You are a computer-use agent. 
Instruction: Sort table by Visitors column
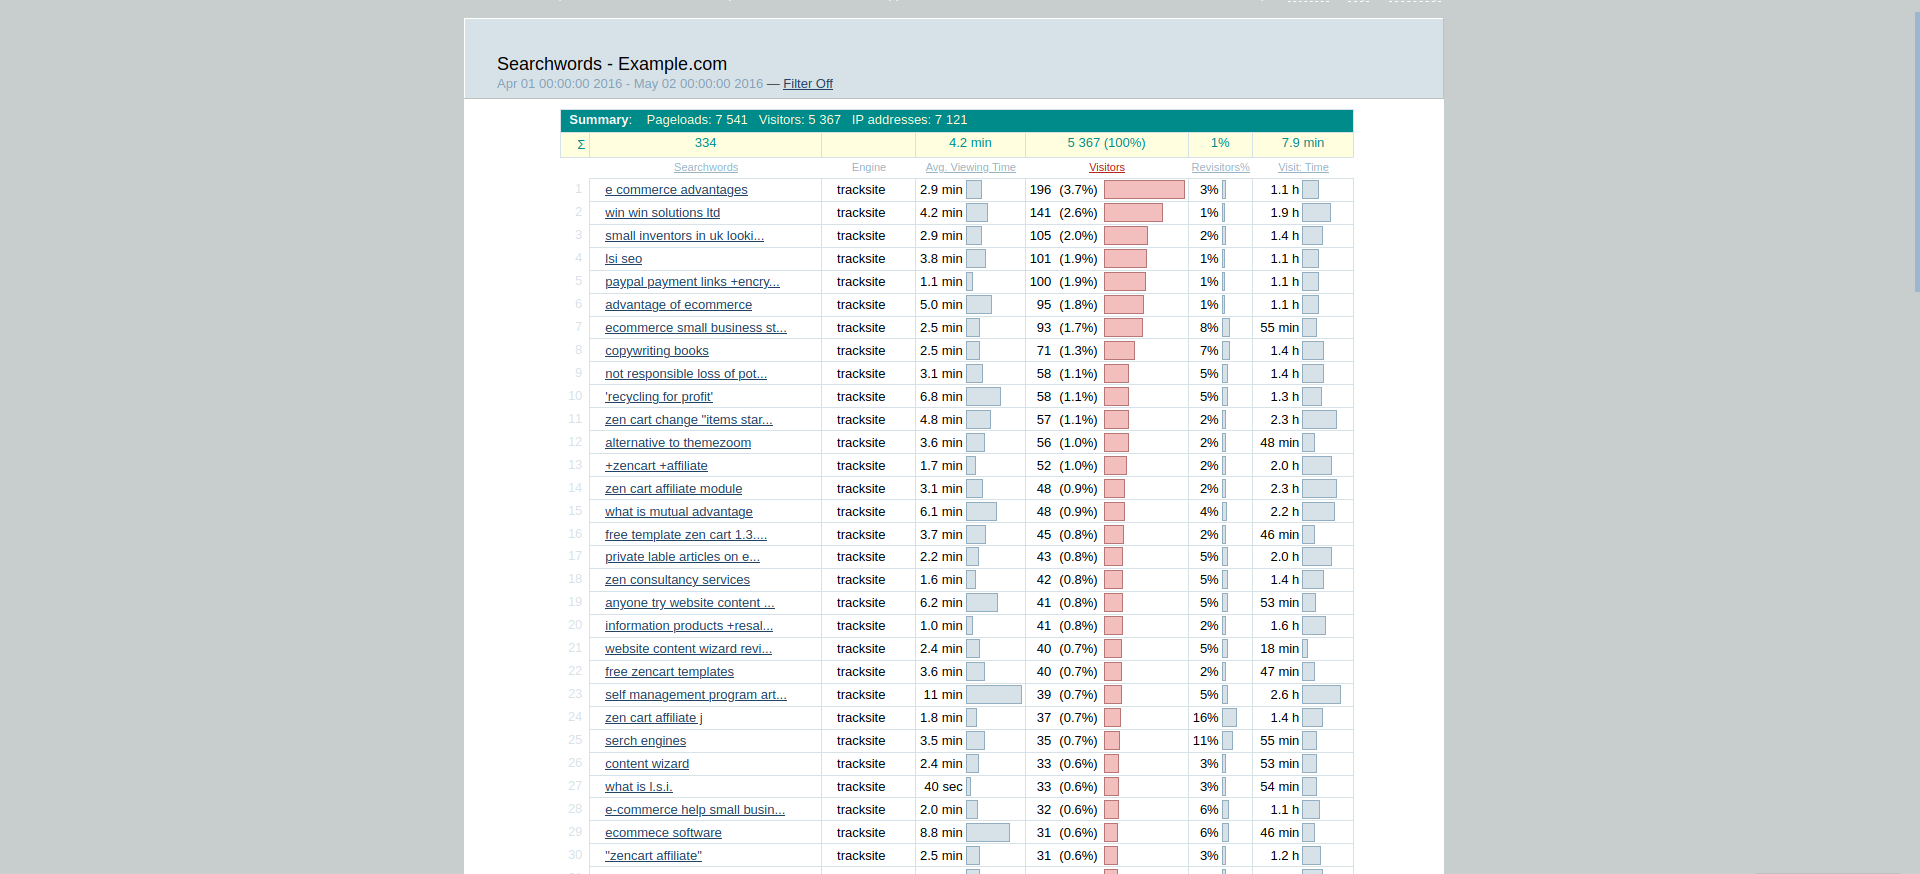[1106, 168]
